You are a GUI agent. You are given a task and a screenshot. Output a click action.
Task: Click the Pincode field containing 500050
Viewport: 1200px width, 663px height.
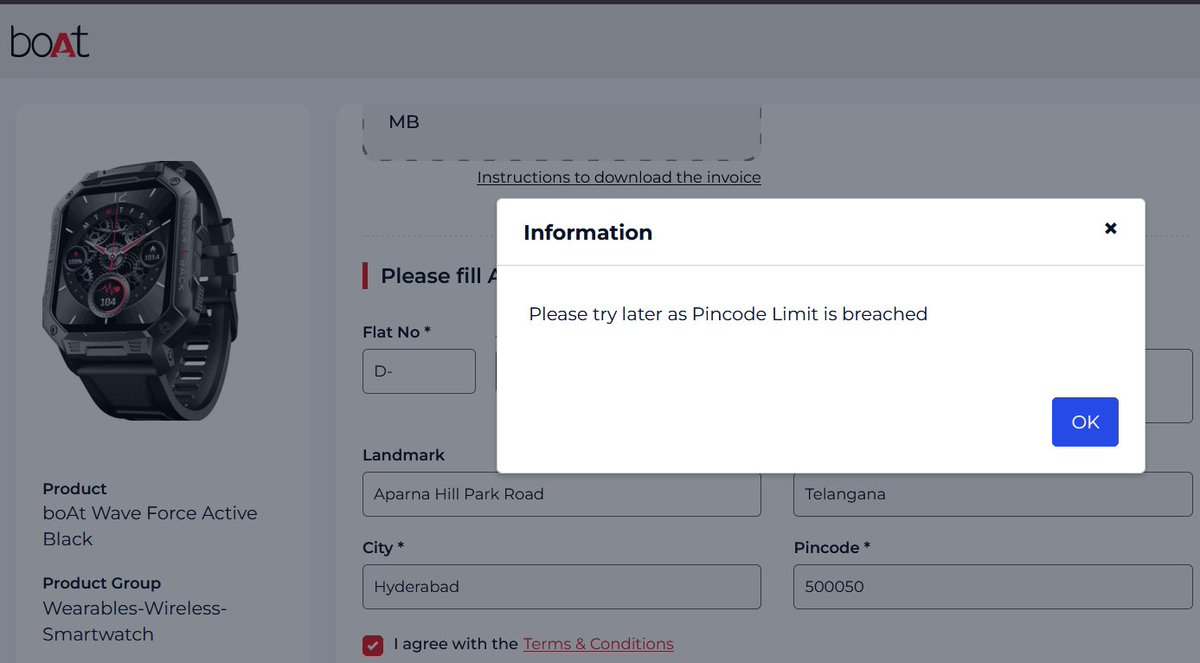coord(993,587)
